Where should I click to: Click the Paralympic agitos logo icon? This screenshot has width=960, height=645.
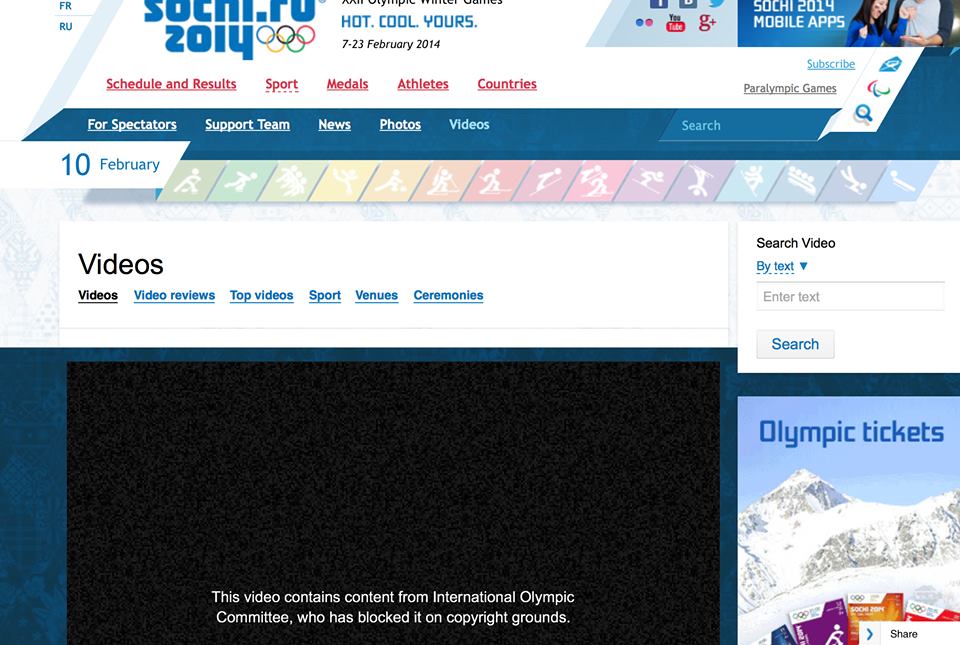(879, 89)
